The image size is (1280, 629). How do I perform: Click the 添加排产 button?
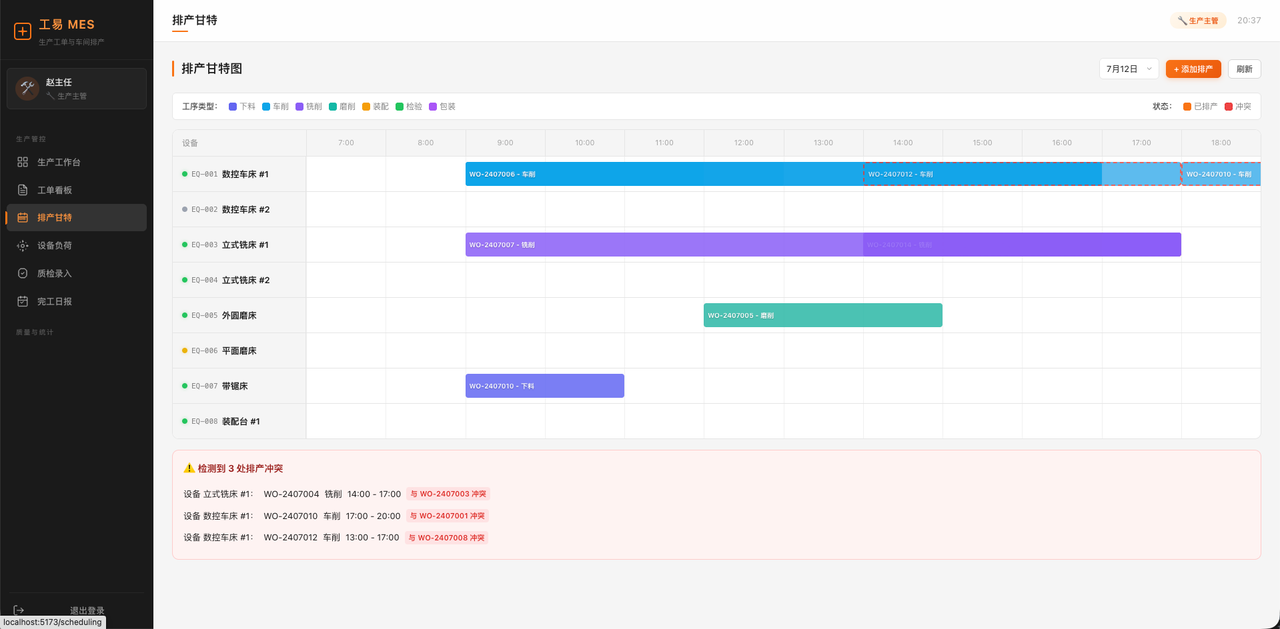click(1193, 69)
